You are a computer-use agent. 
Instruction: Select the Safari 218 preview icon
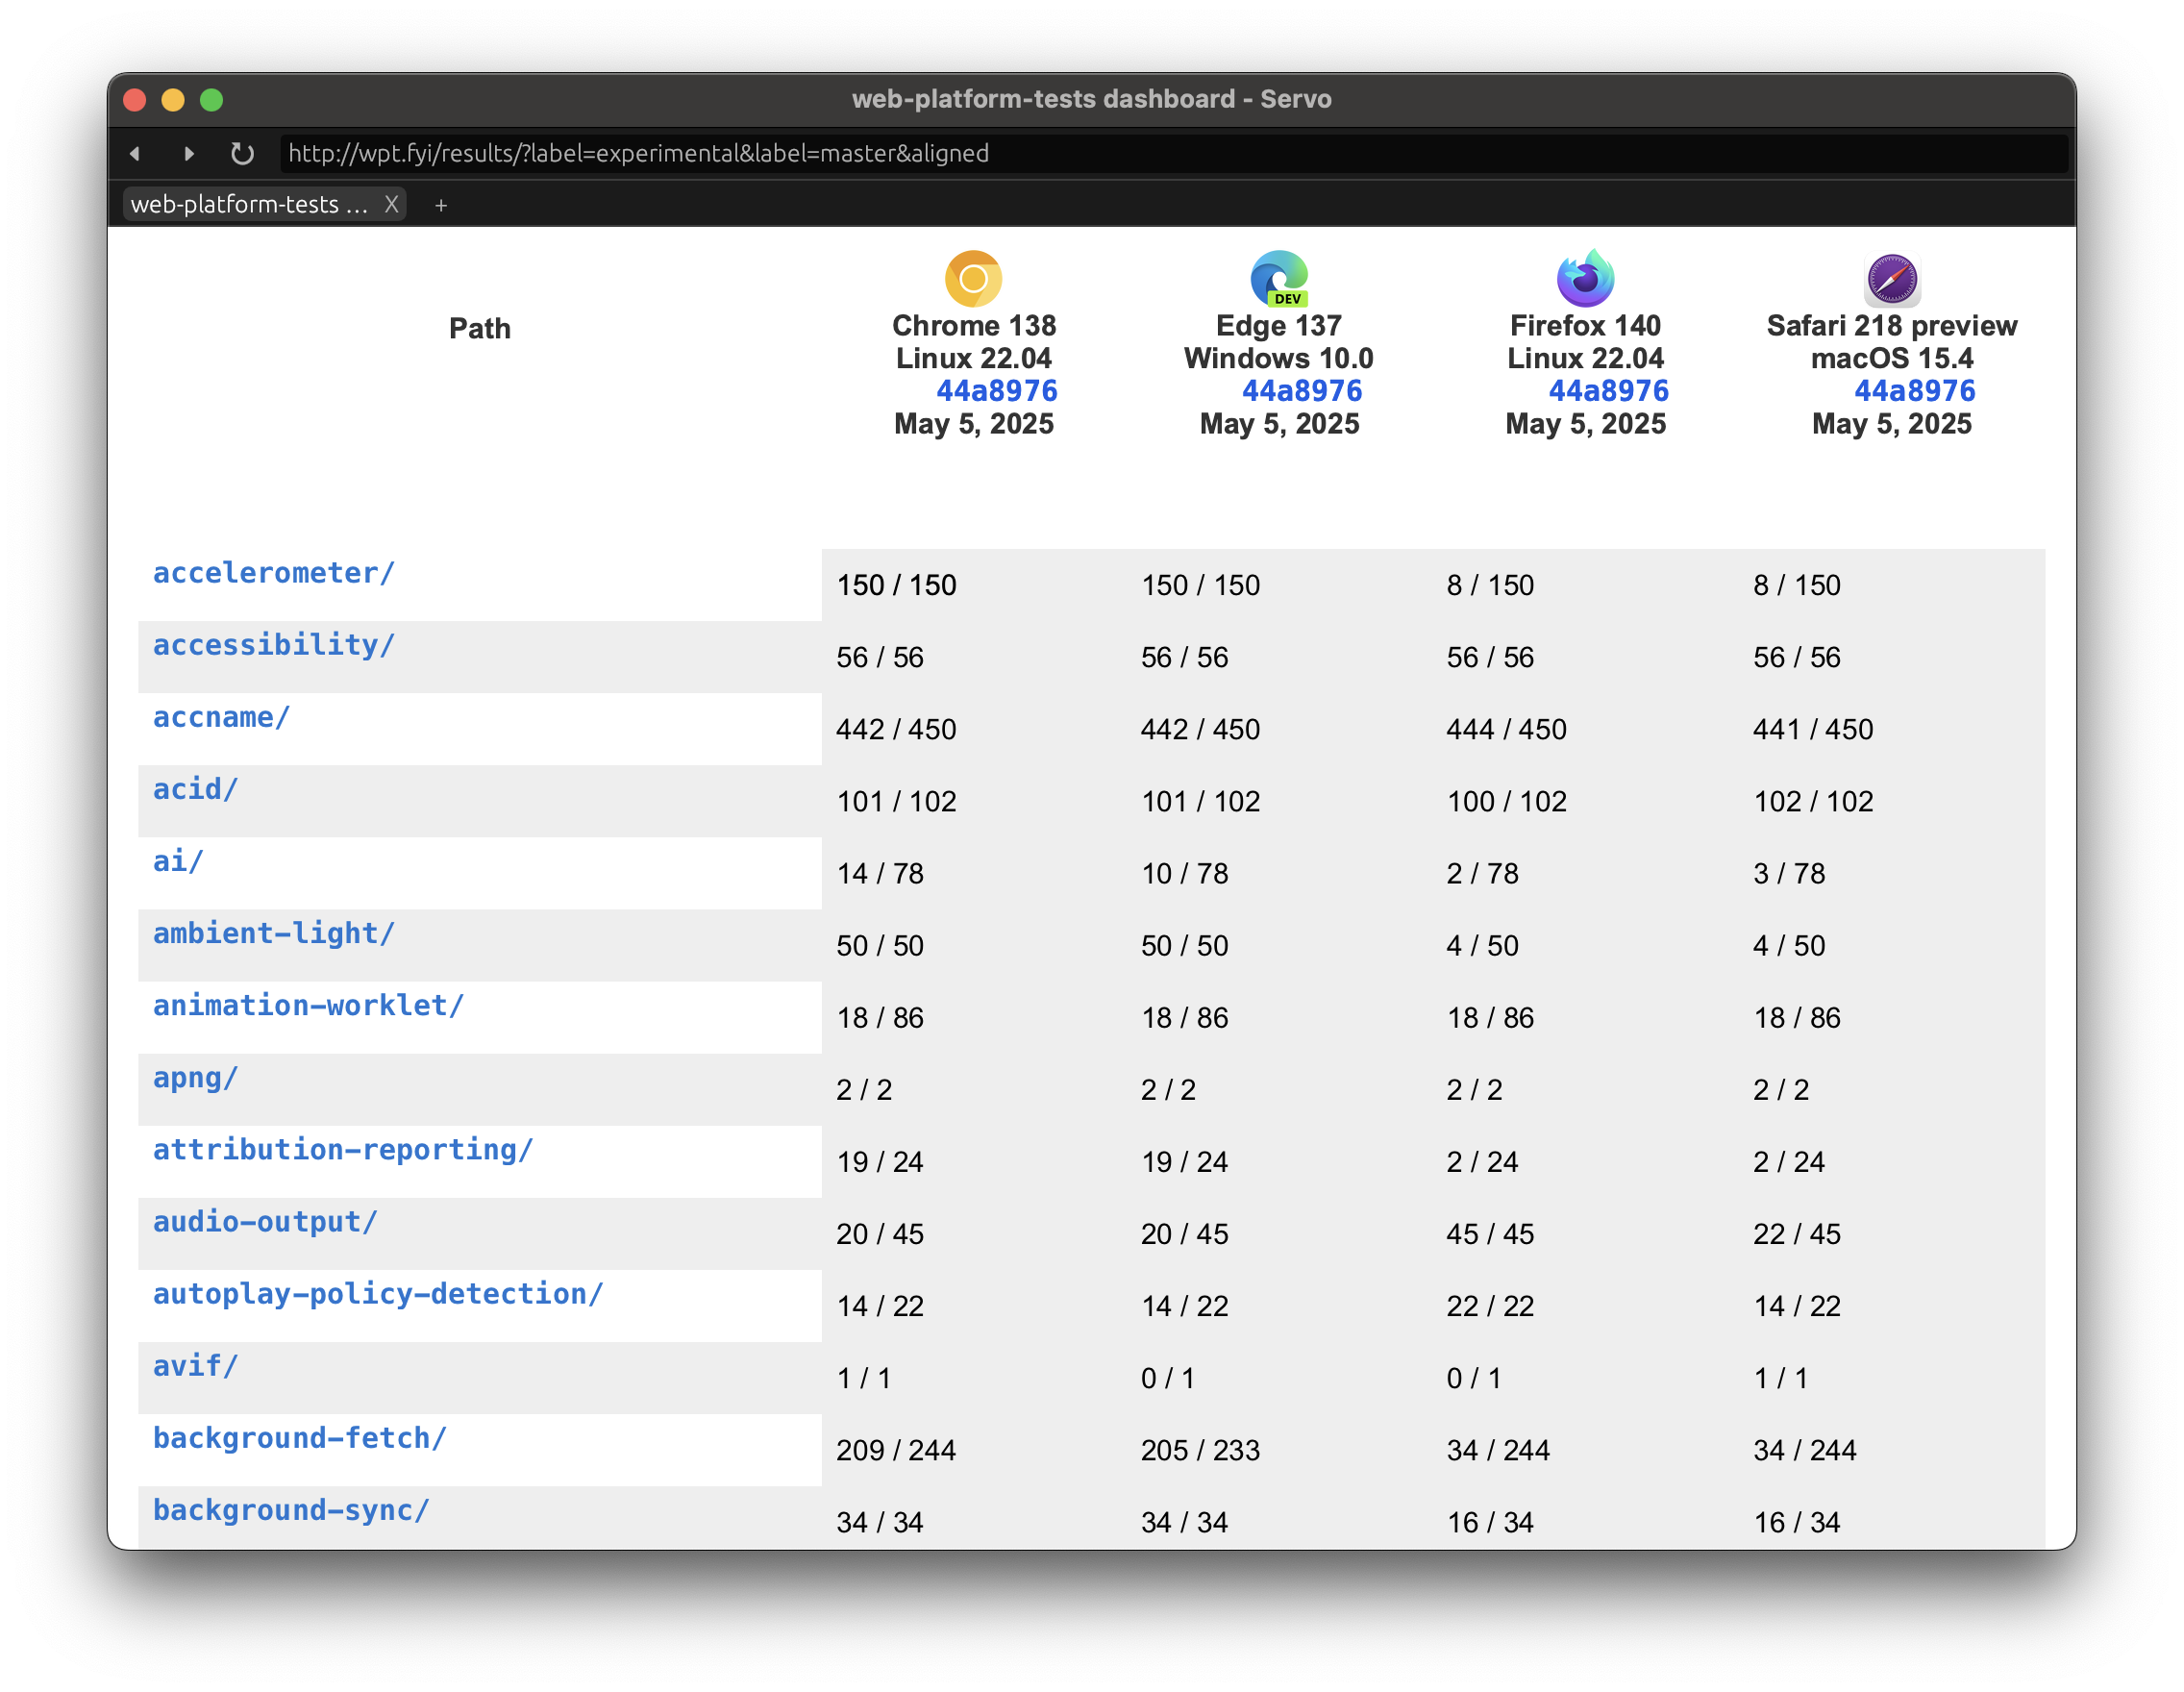click(x=1892, y=280)
